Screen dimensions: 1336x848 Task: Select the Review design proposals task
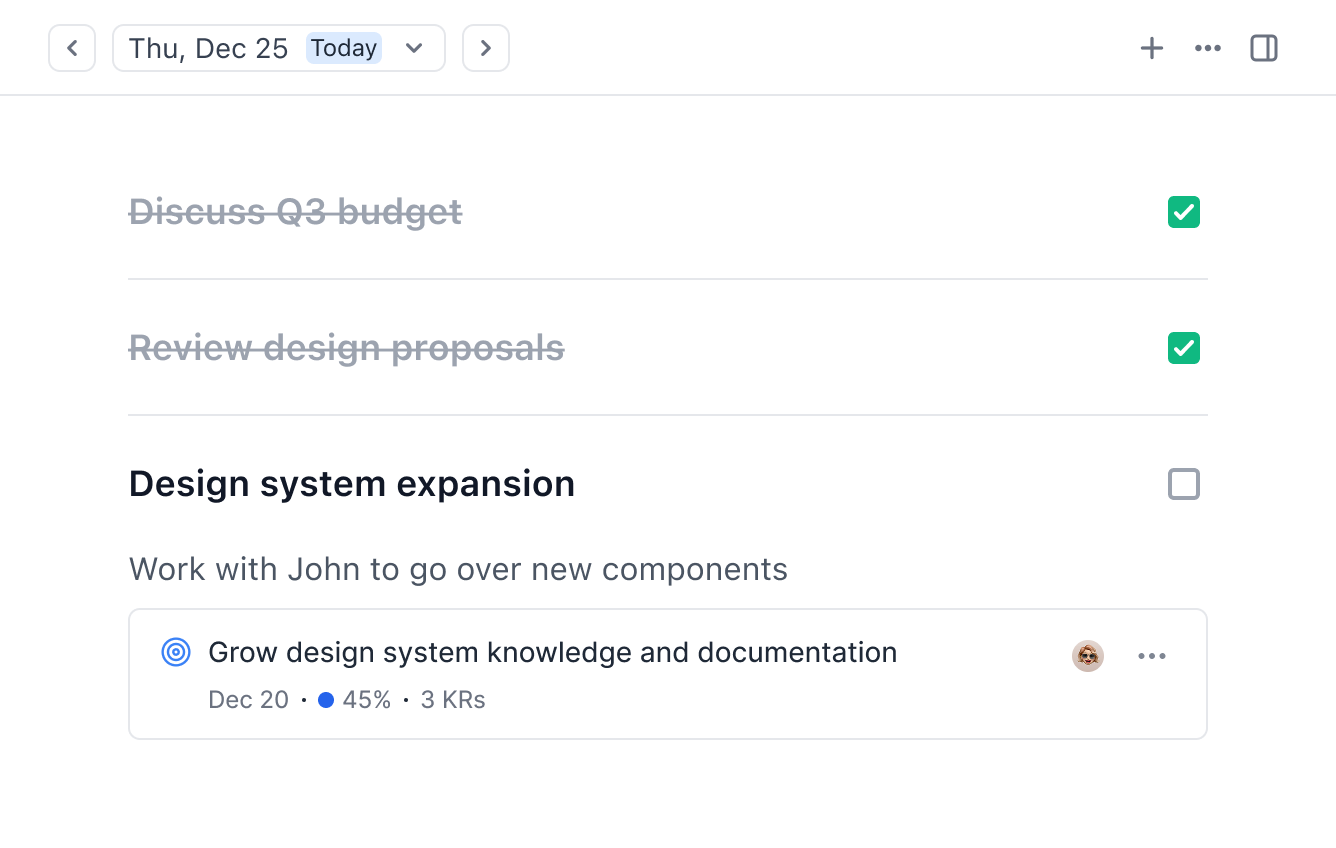click(347, 348)
